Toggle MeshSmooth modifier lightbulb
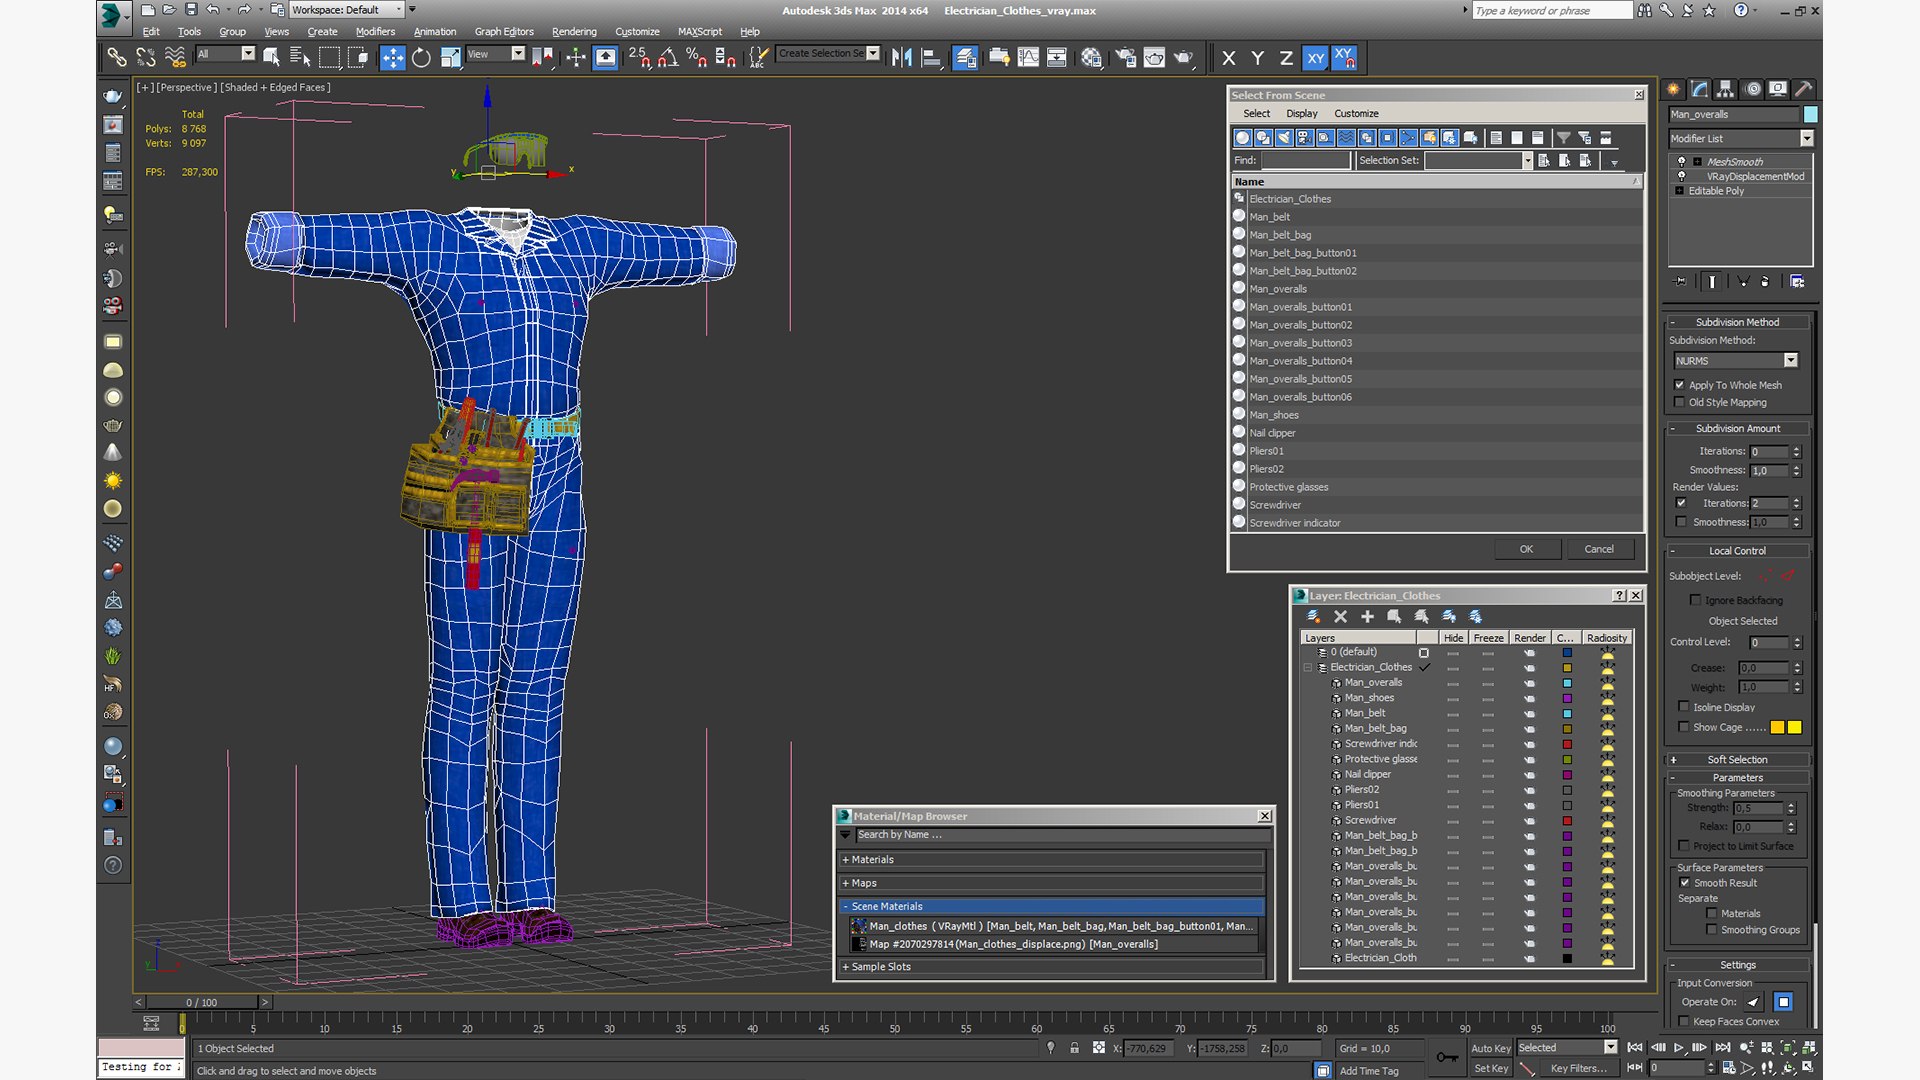This screenshot has height=1080, width=1920. pos(1681,161)
